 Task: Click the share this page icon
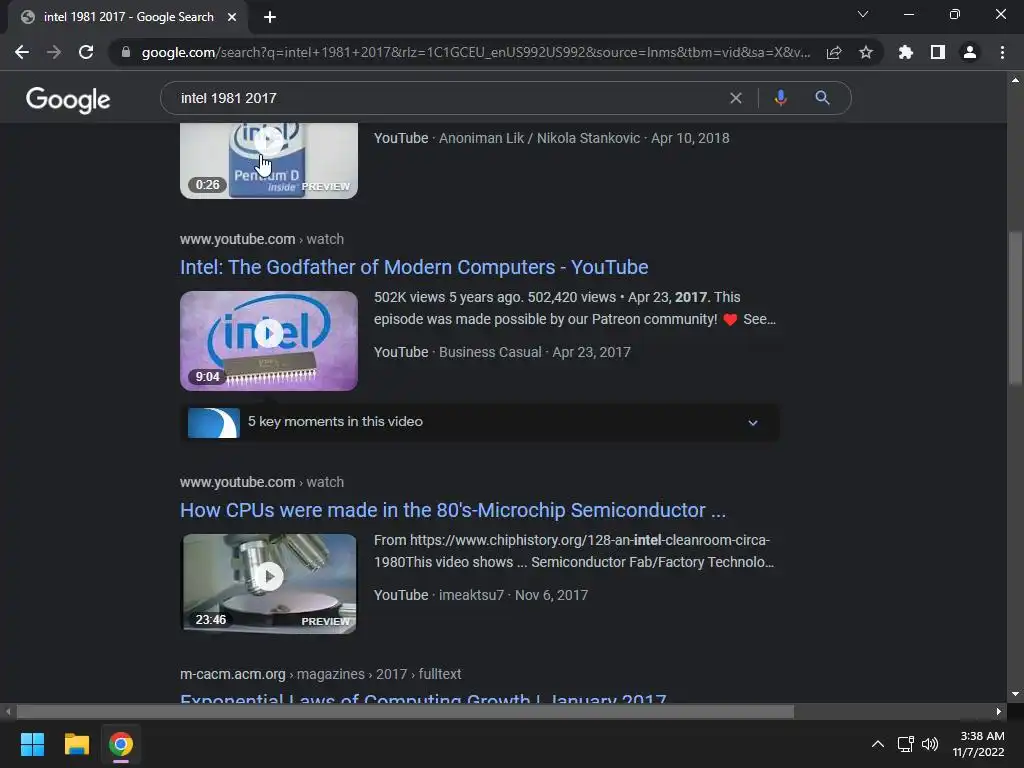834,52
